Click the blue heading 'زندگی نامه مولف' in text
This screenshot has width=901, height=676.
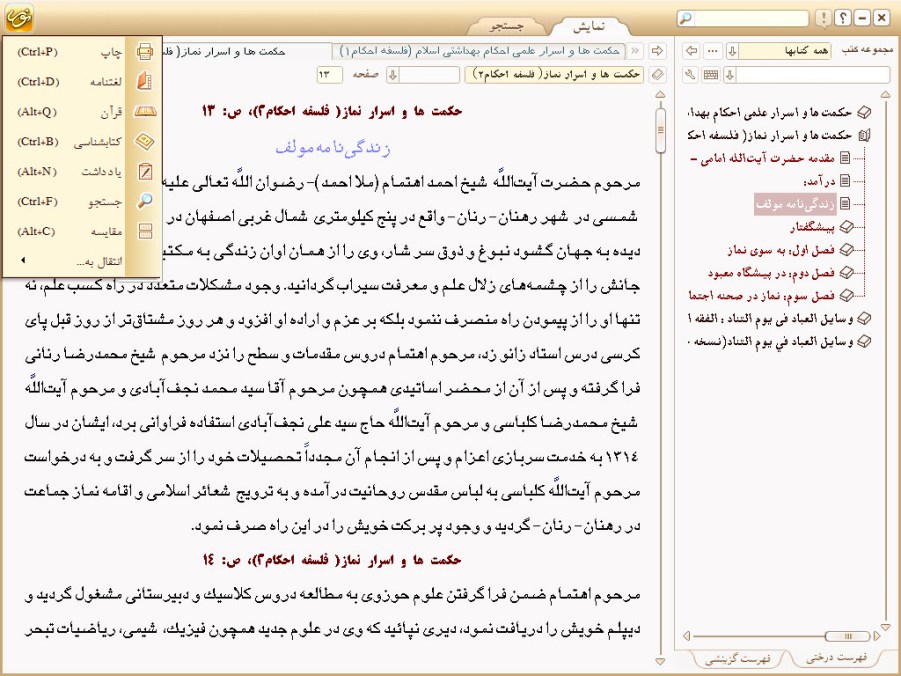click(333, 148)
